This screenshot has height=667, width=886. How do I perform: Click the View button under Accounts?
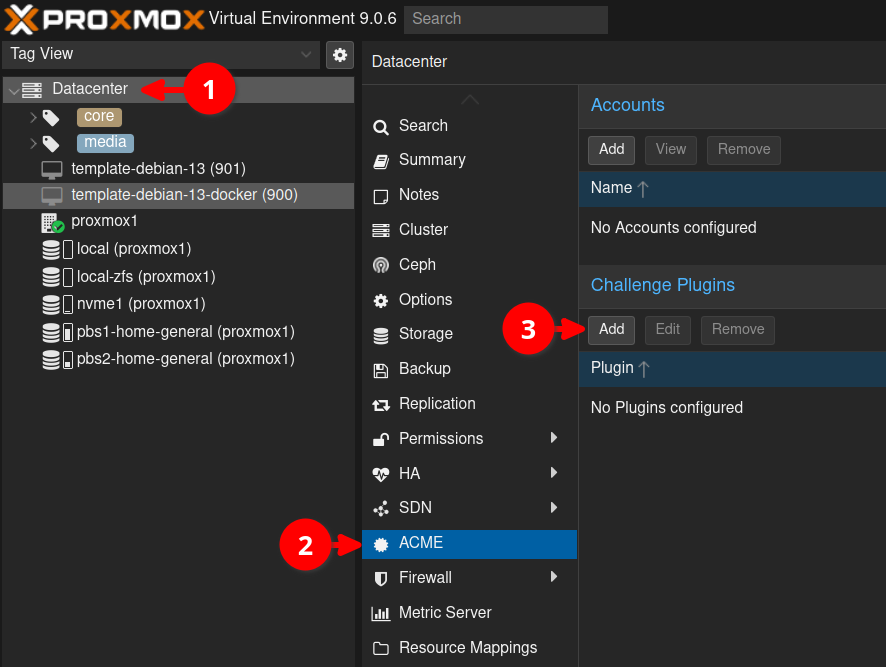(x=671, y=150)
